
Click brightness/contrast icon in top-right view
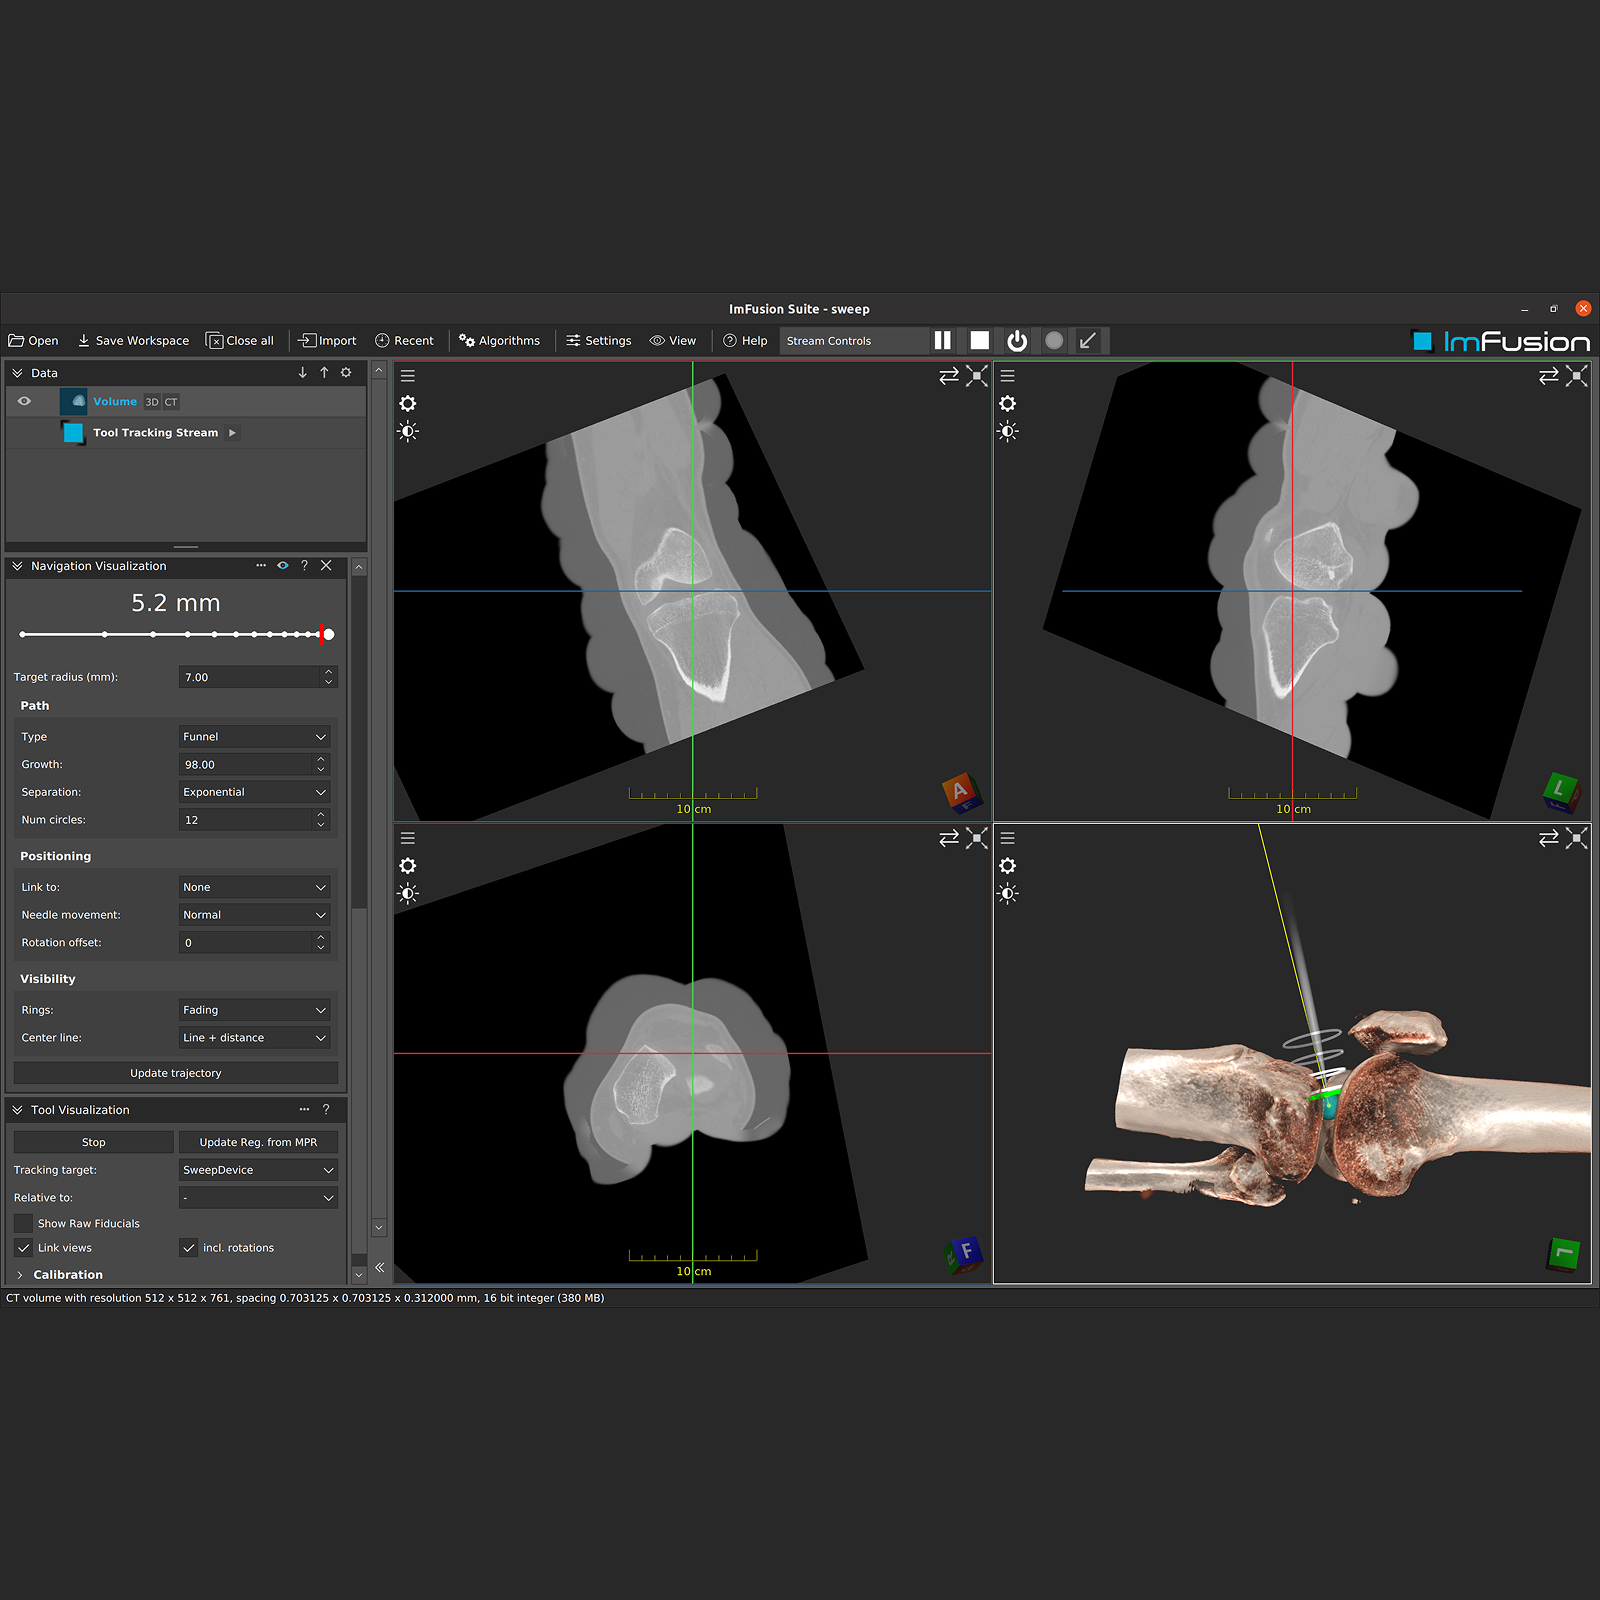[x=1008, y=432]
